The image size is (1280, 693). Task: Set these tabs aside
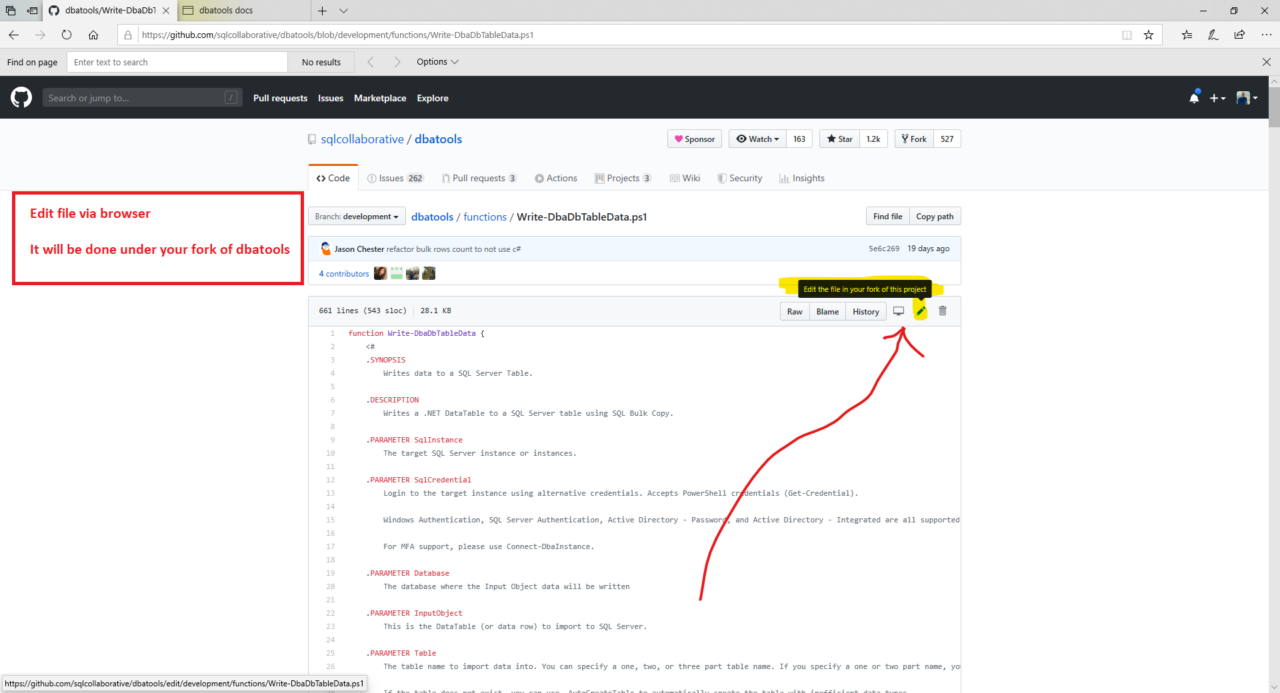pos(32,11)
